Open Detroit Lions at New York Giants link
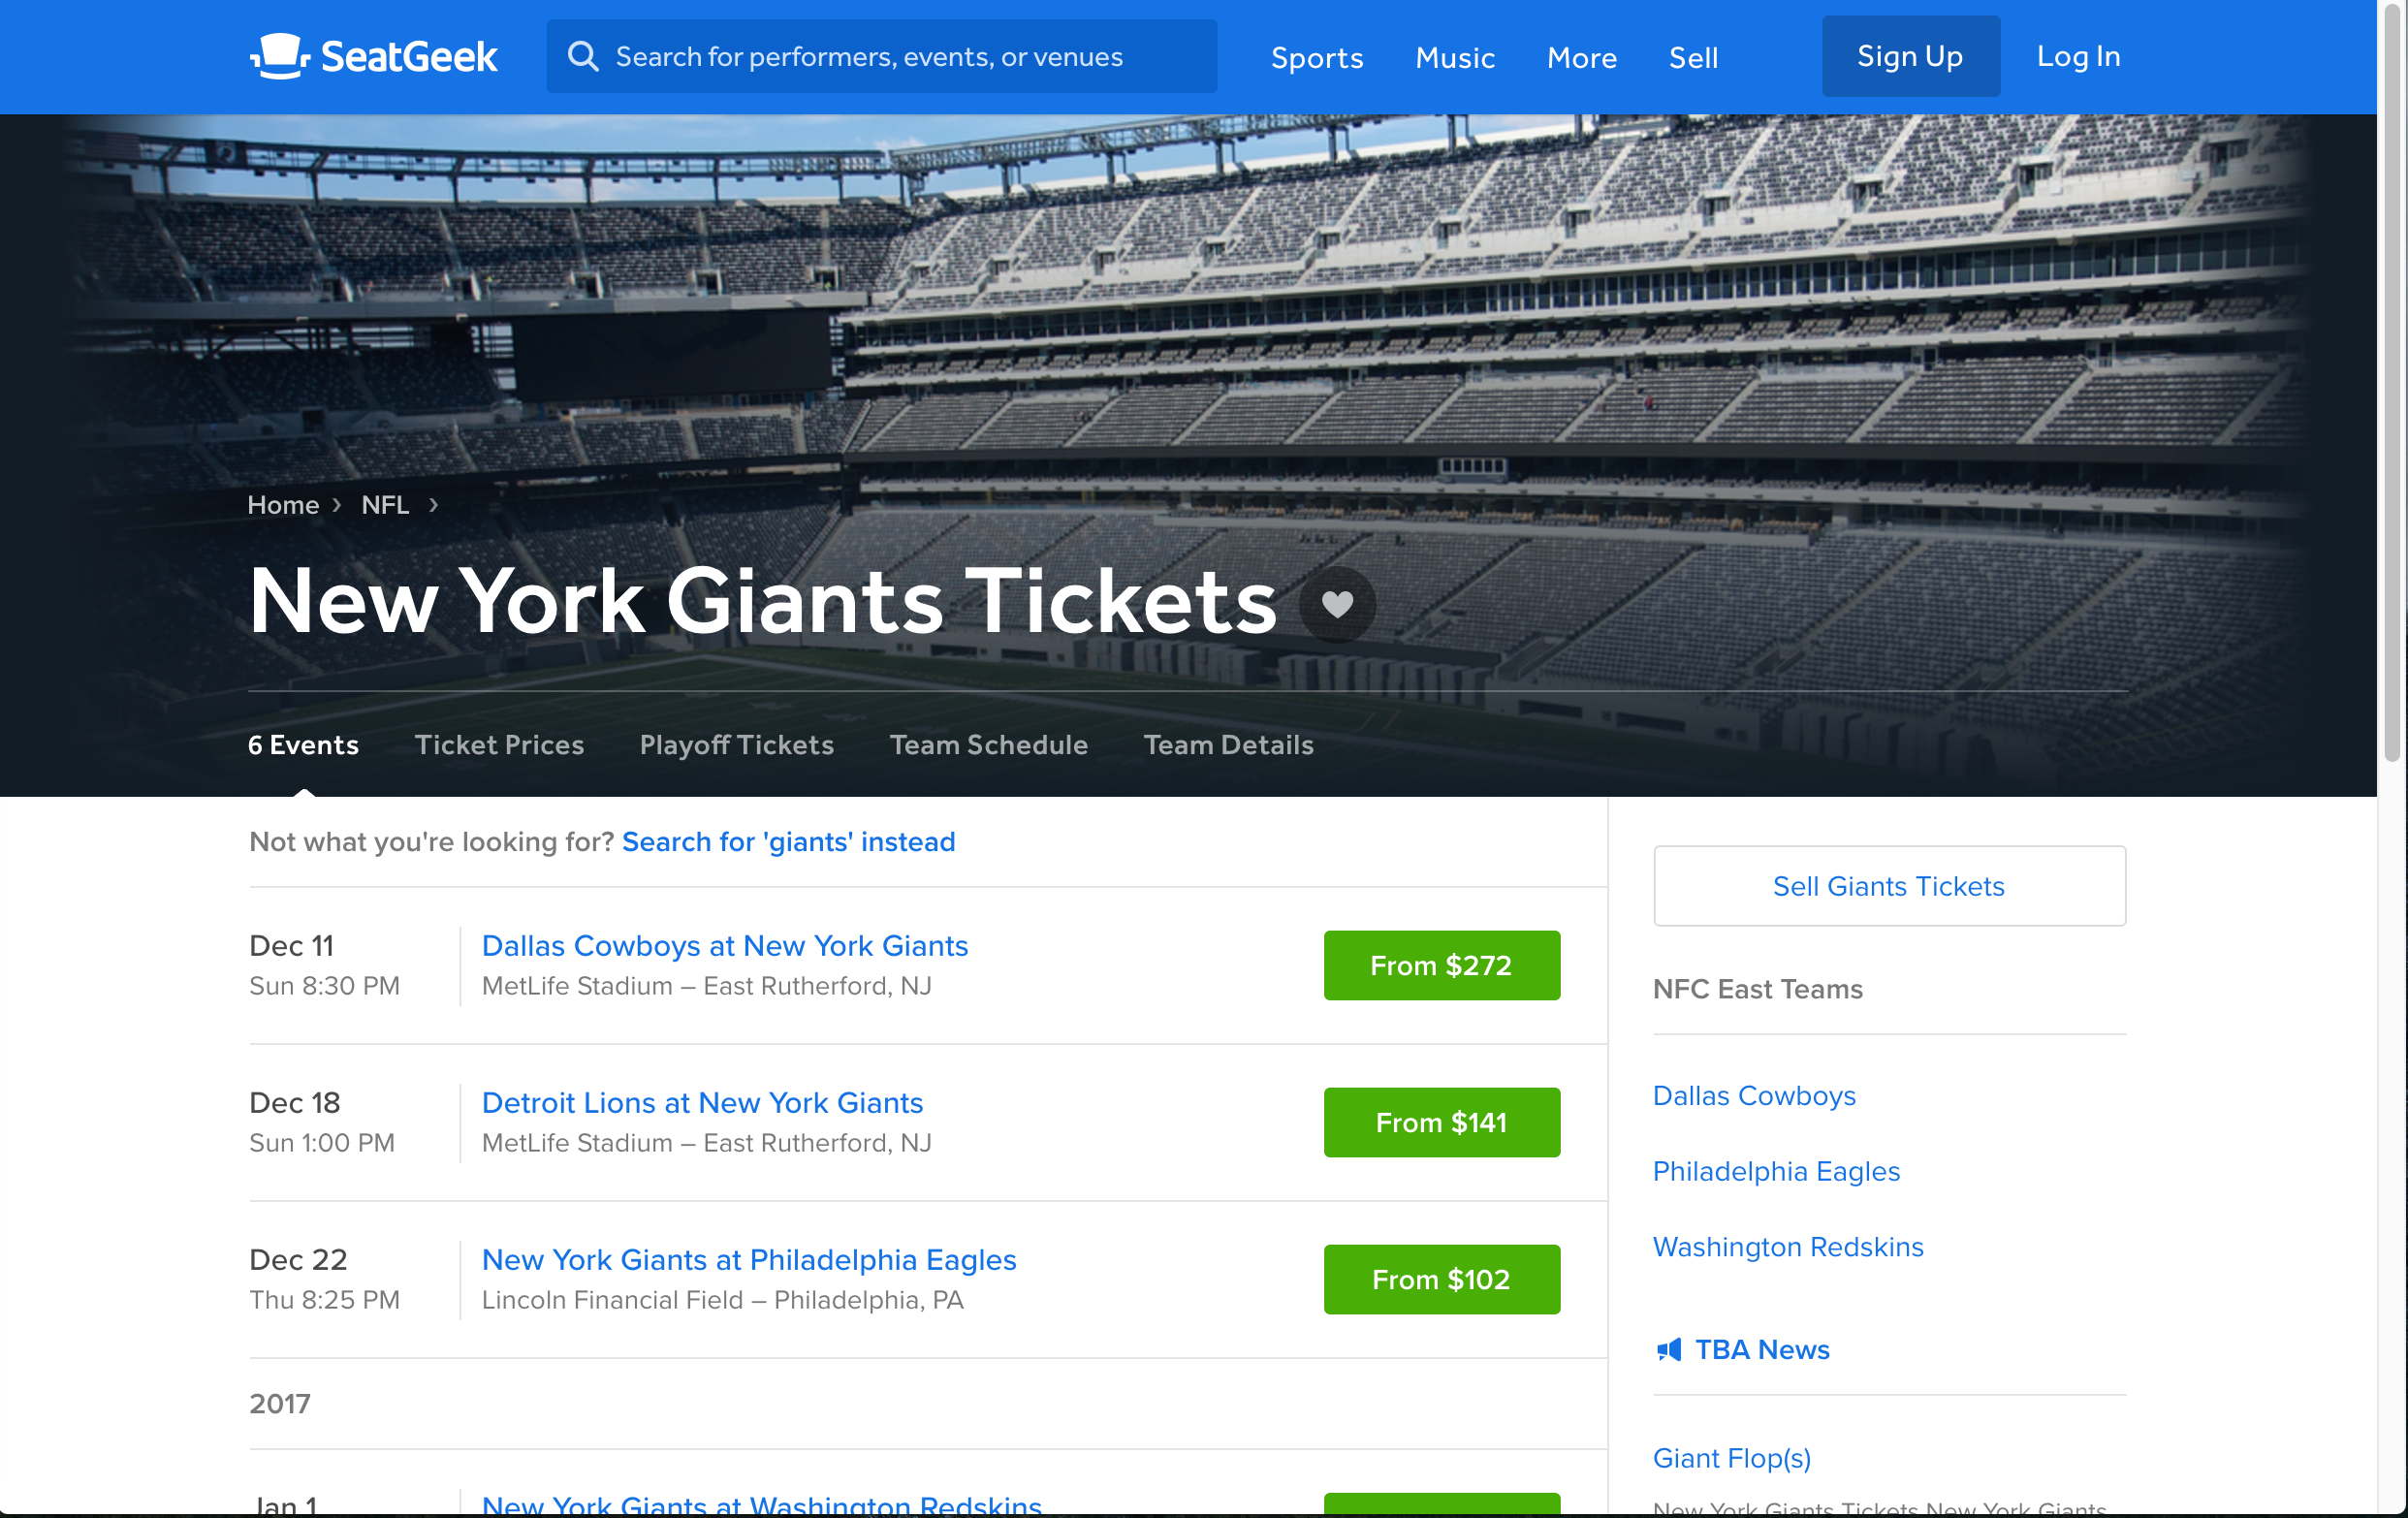The height and width of the screenshot is (1518, 2408). pos(702,1102)
